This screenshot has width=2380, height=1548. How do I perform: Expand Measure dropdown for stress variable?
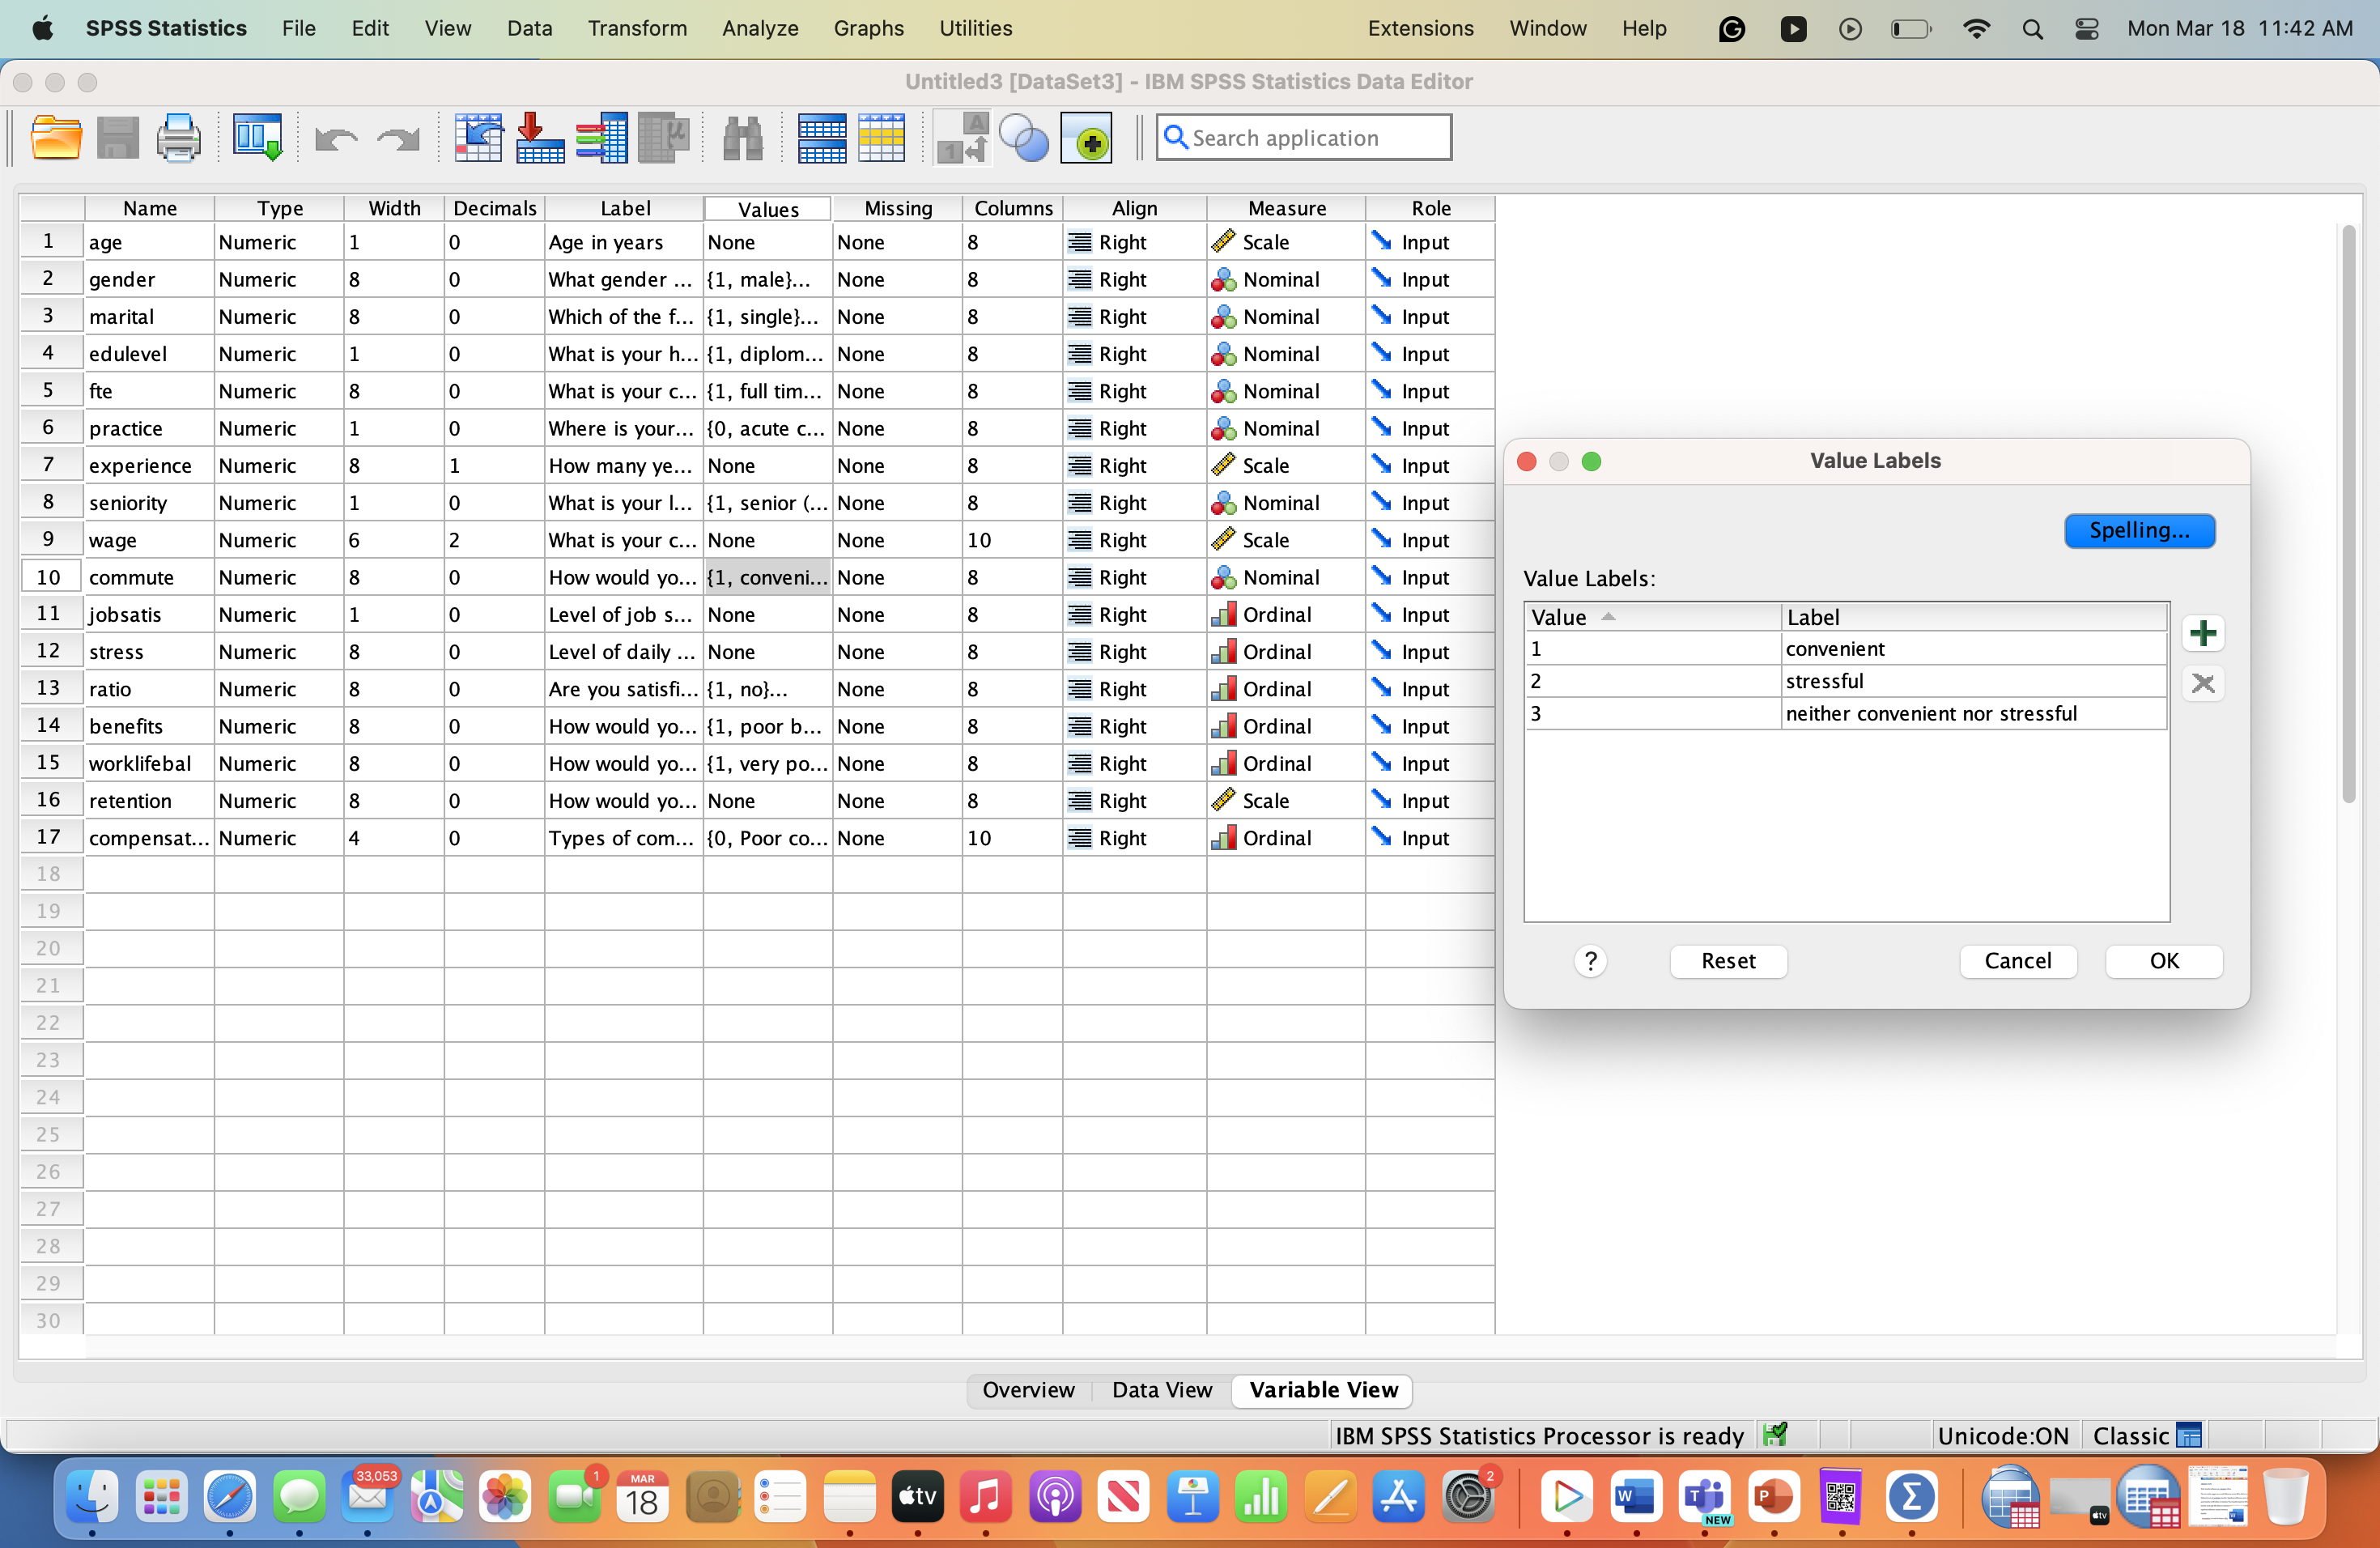tap(1284, 651)
